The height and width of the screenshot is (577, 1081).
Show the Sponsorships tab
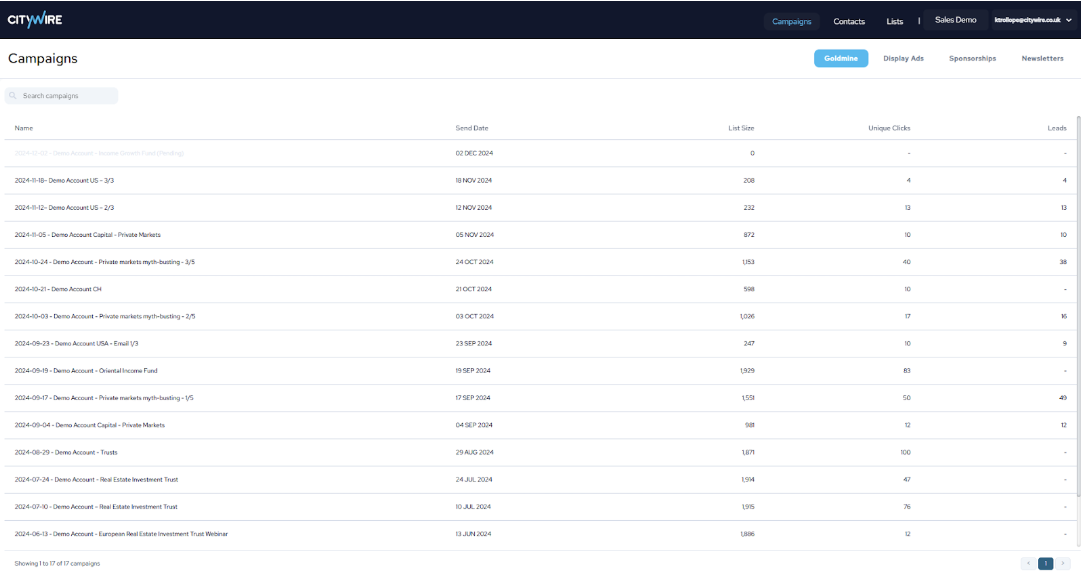972,59
